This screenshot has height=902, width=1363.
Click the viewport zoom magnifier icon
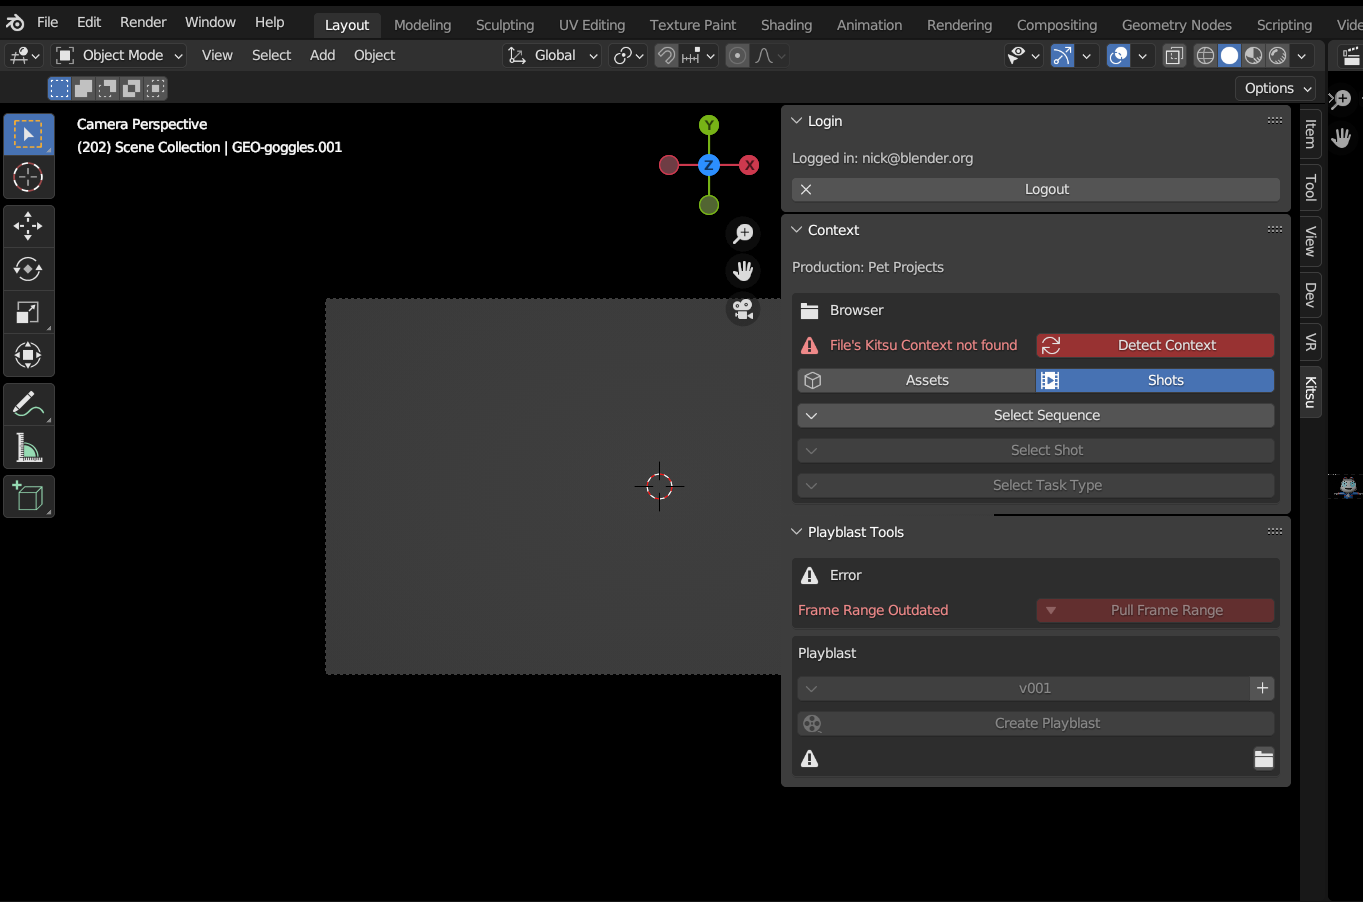point(743,234)
